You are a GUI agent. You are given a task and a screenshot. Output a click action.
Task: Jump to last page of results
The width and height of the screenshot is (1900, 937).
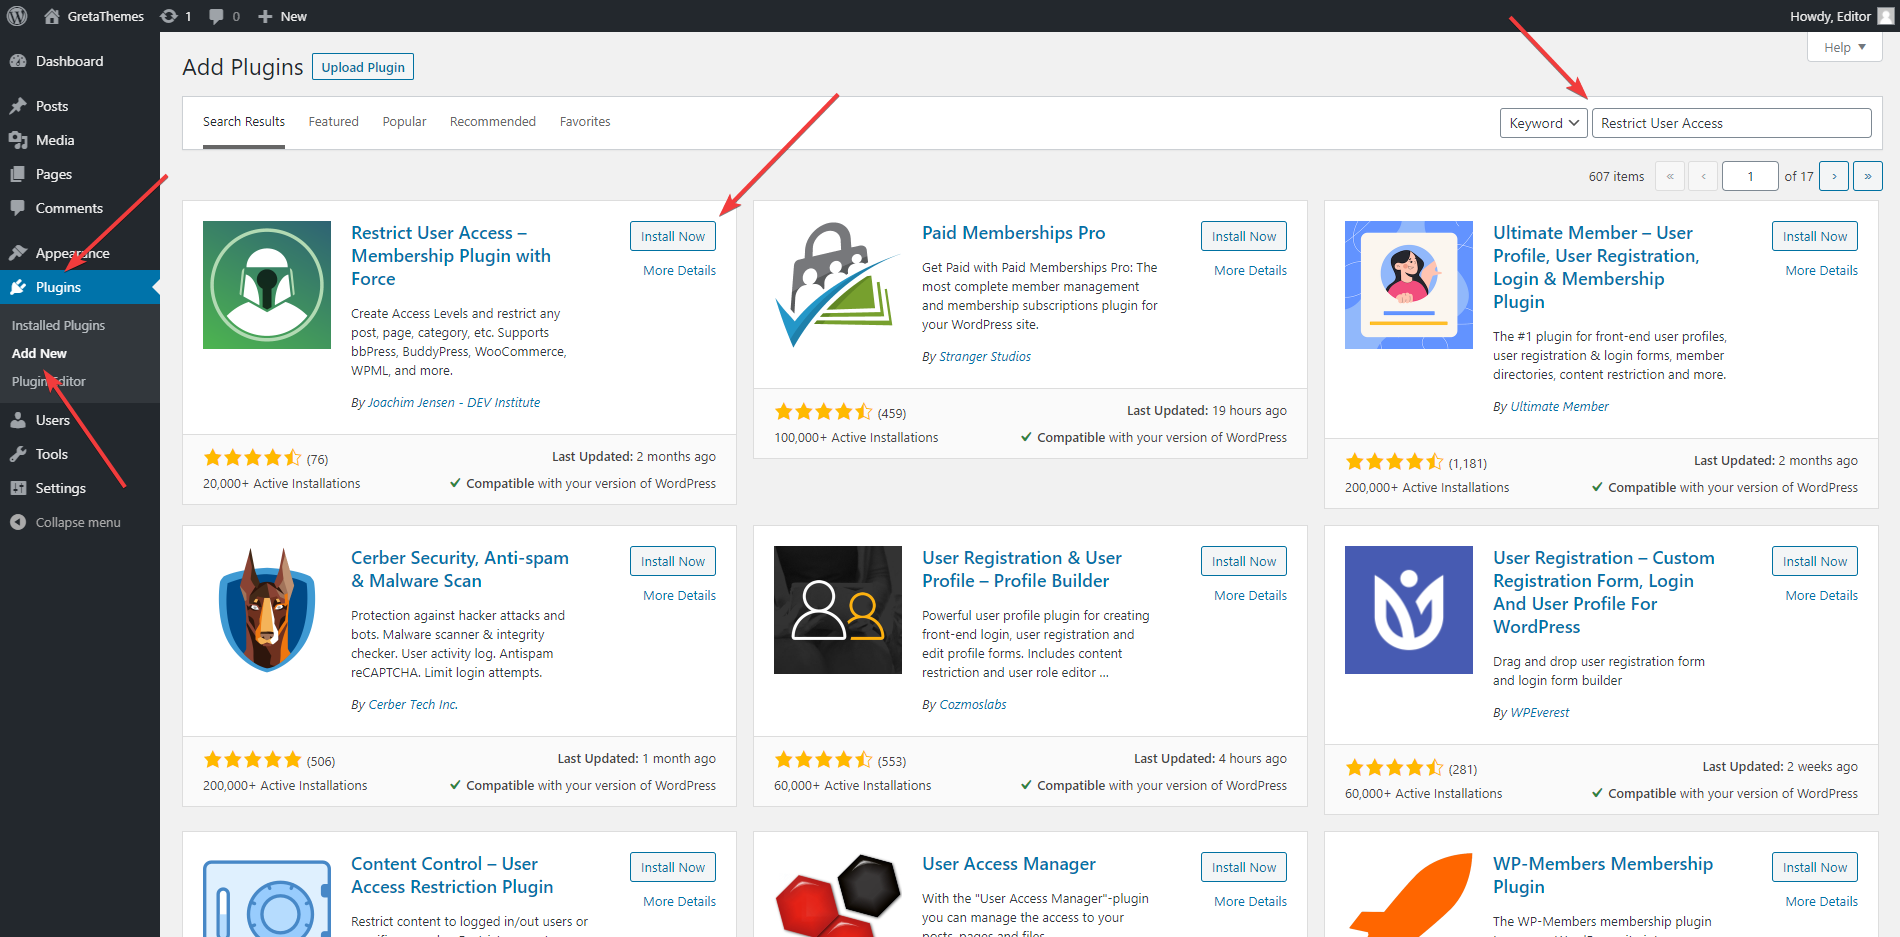[x=1868, y=176]
